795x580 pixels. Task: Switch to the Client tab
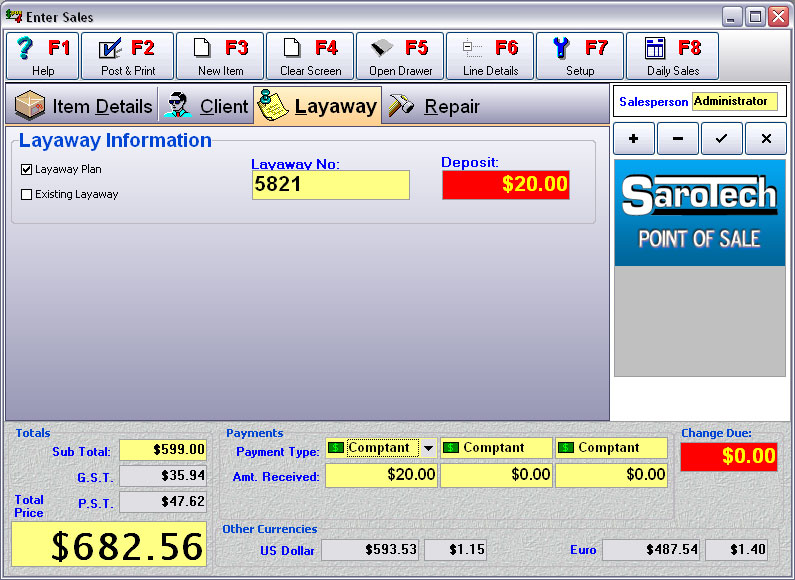coord(206,106)
